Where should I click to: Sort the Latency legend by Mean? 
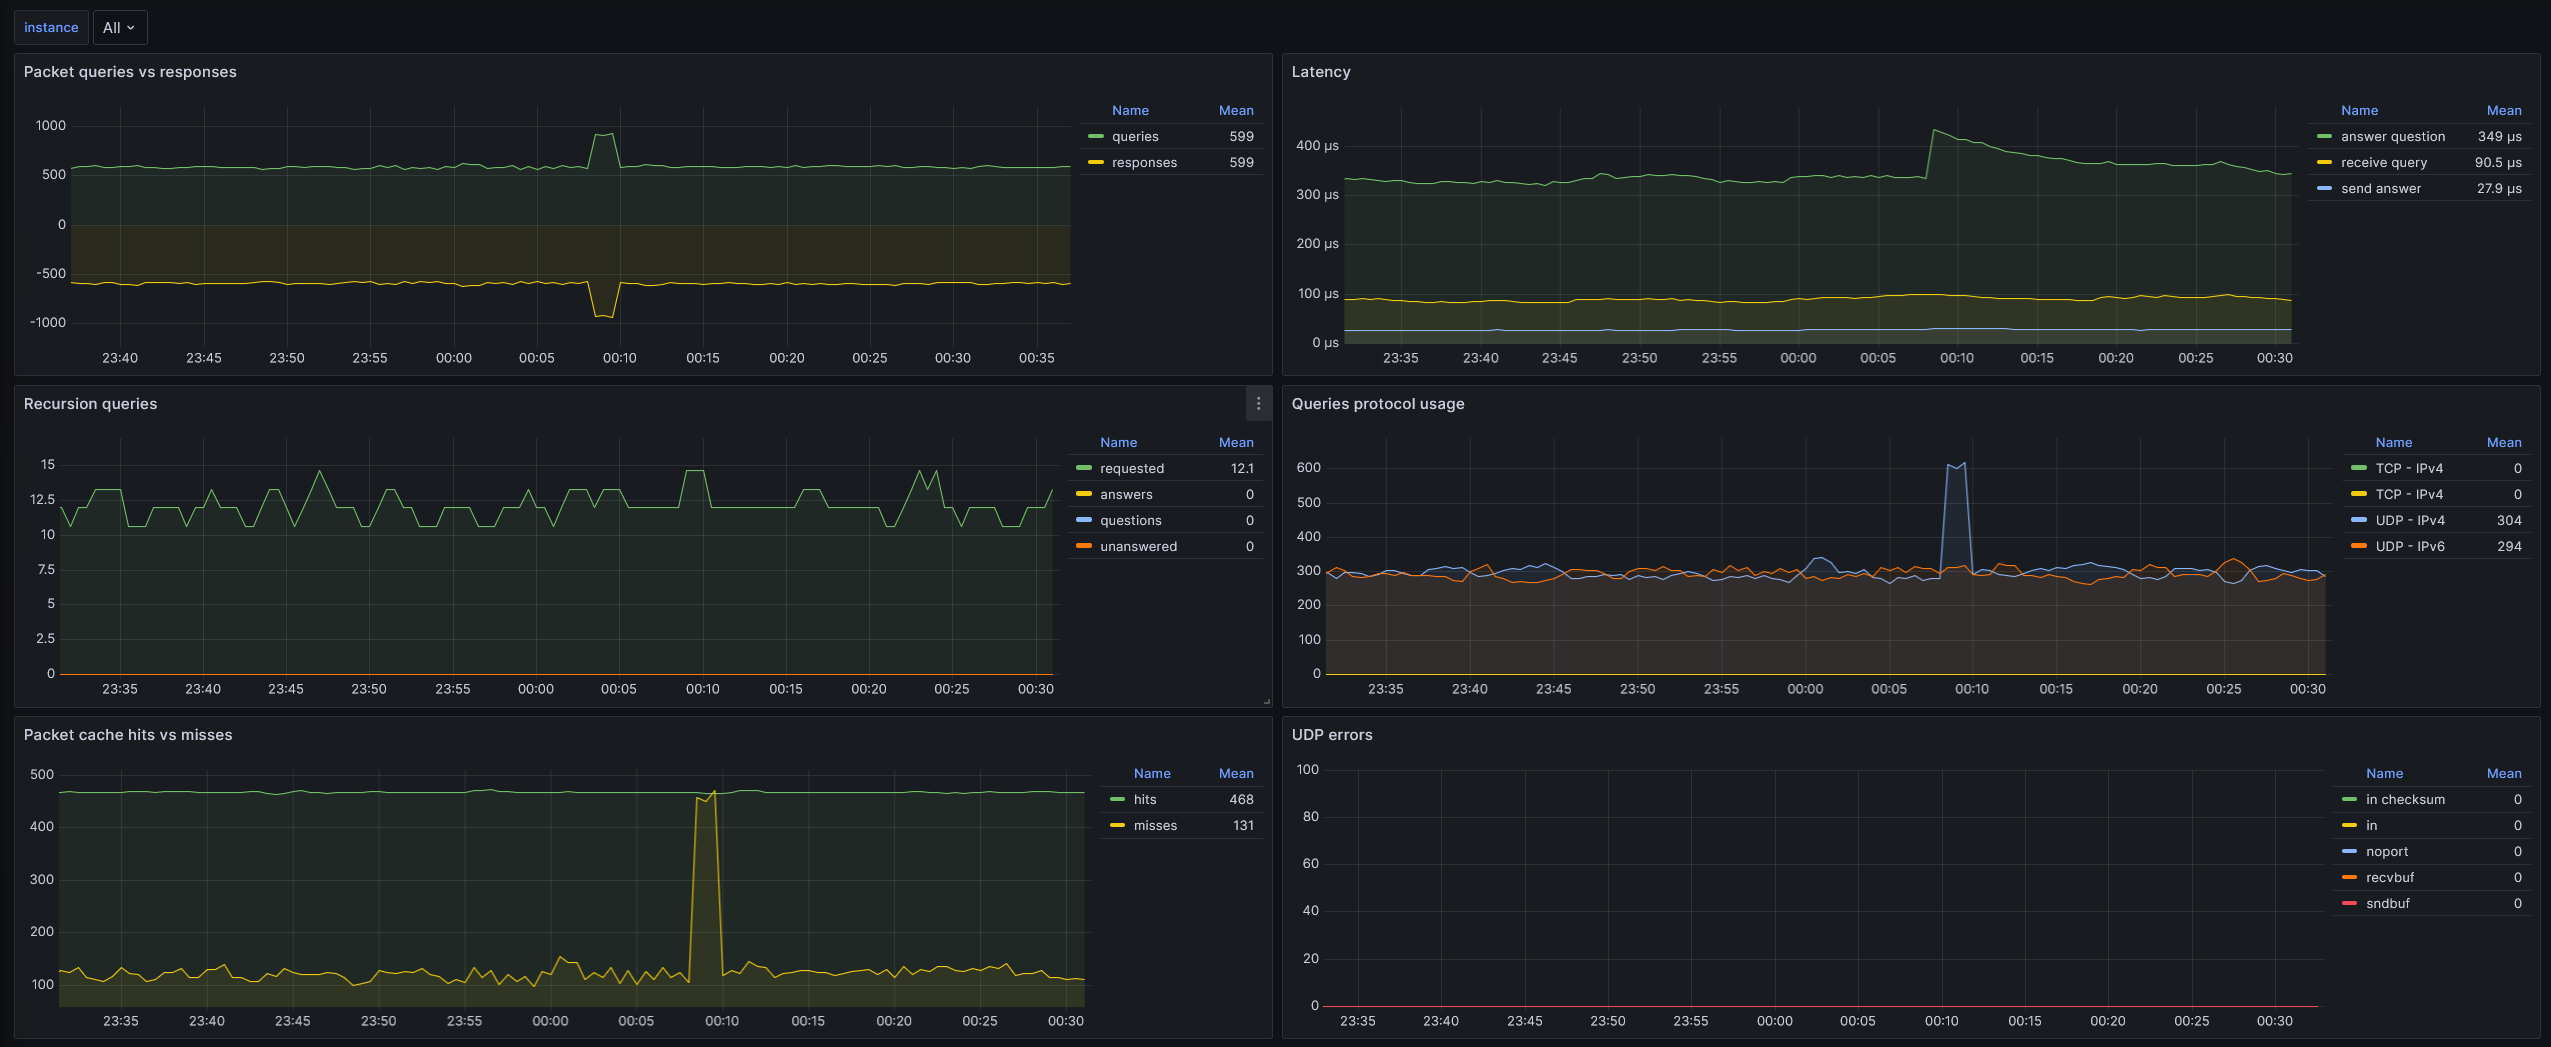click(2503, 111)
